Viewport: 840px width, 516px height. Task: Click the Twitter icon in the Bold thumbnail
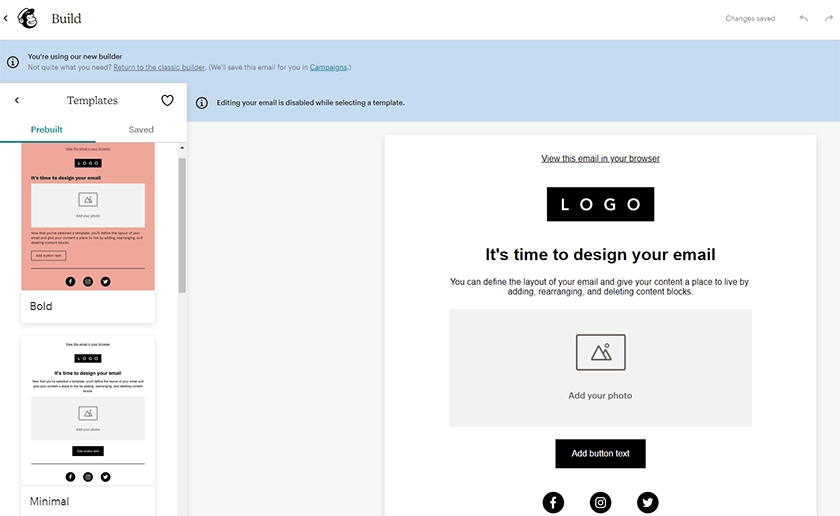point(106,281)
